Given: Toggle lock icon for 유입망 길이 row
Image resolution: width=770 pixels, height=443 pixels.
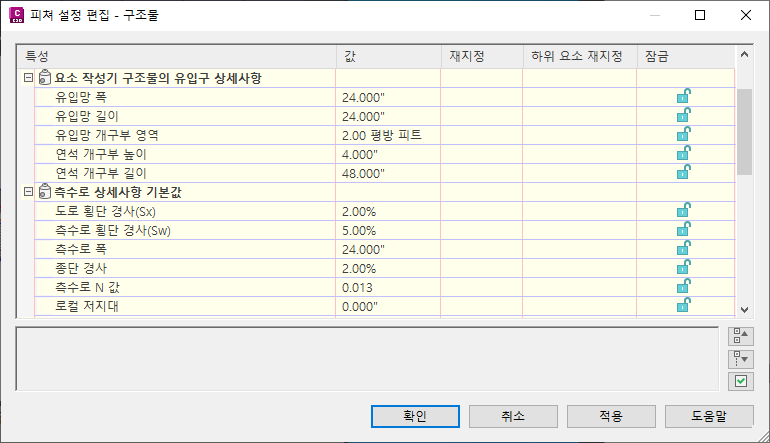Looking at the screenshot, I should coord(684,115).
